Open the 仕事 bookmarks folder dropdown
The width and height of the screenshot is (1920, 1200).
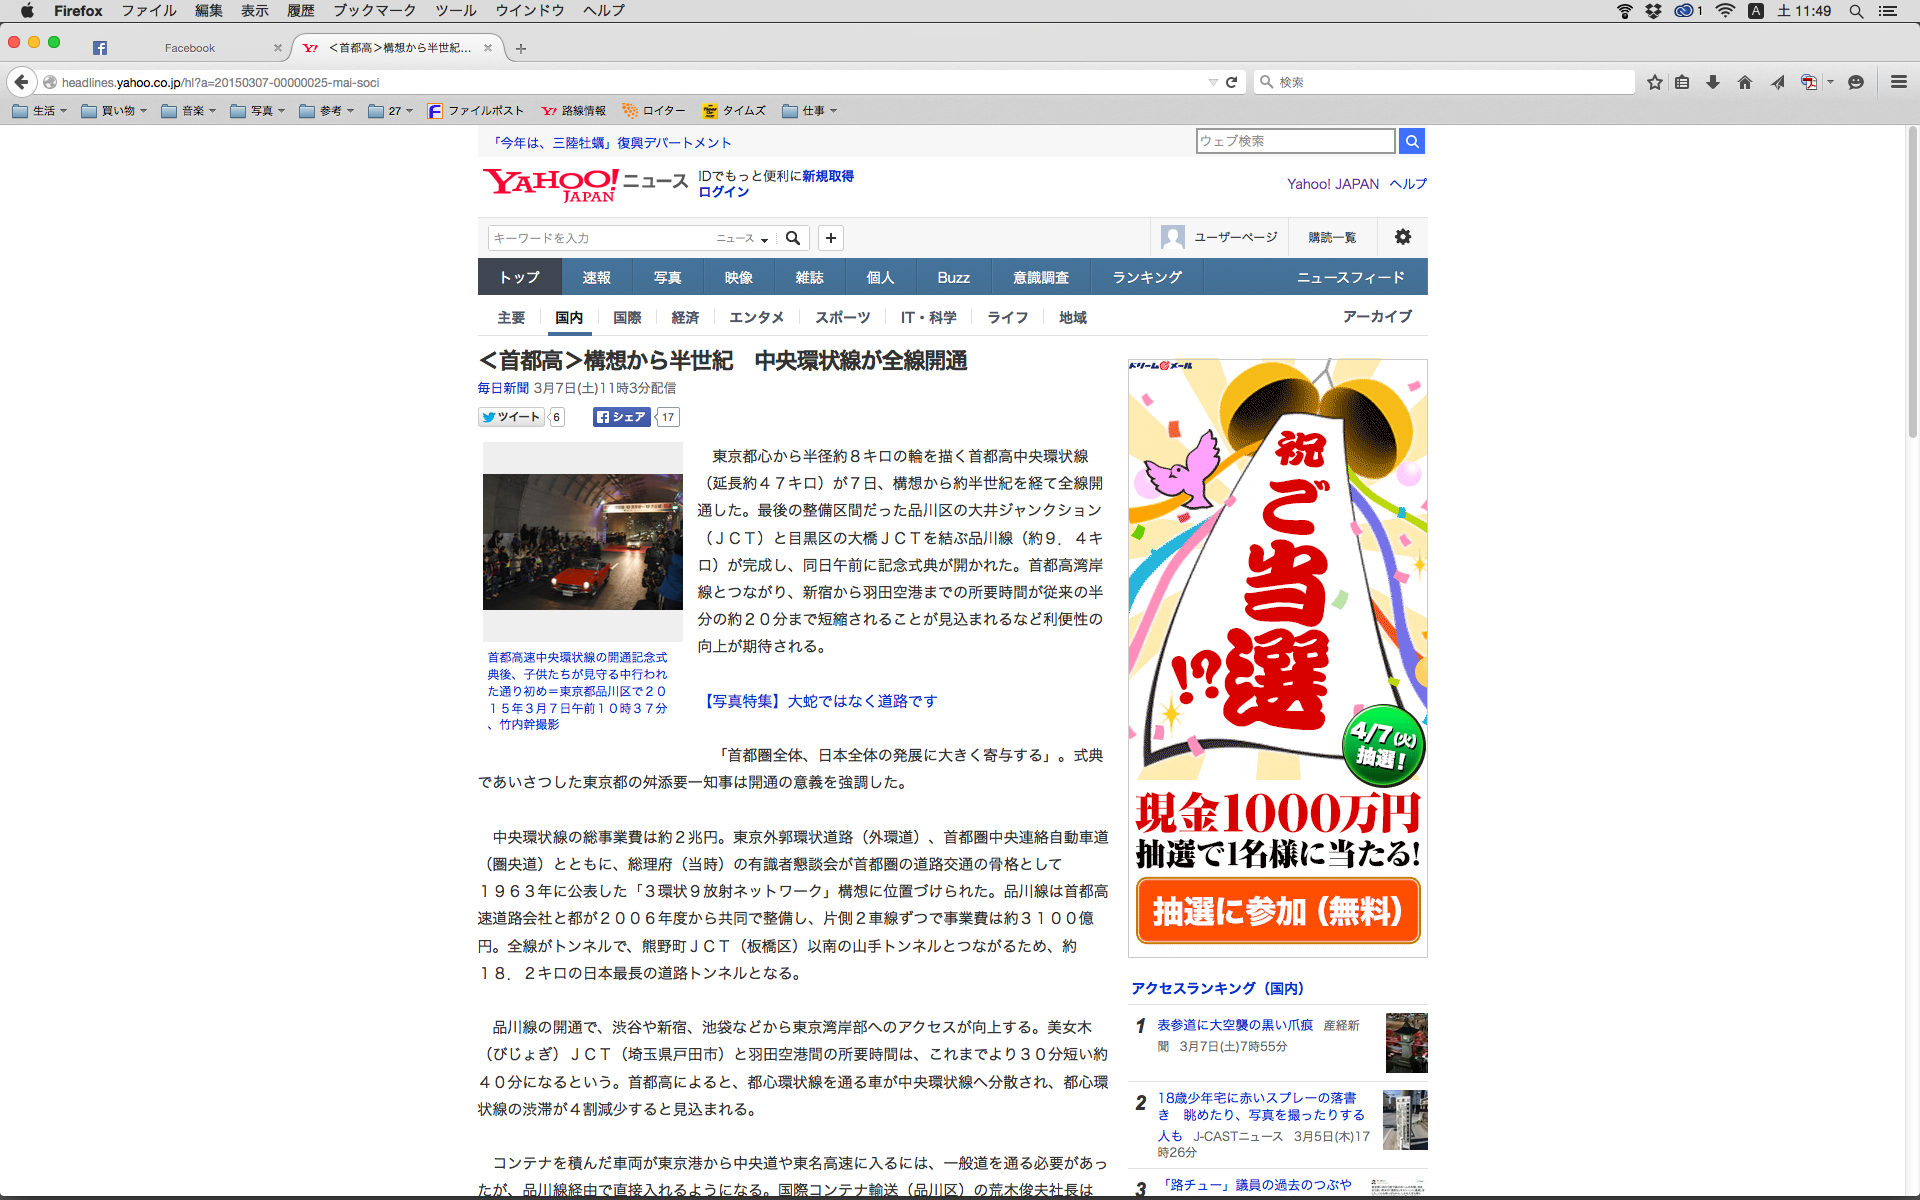click(810, 111)
